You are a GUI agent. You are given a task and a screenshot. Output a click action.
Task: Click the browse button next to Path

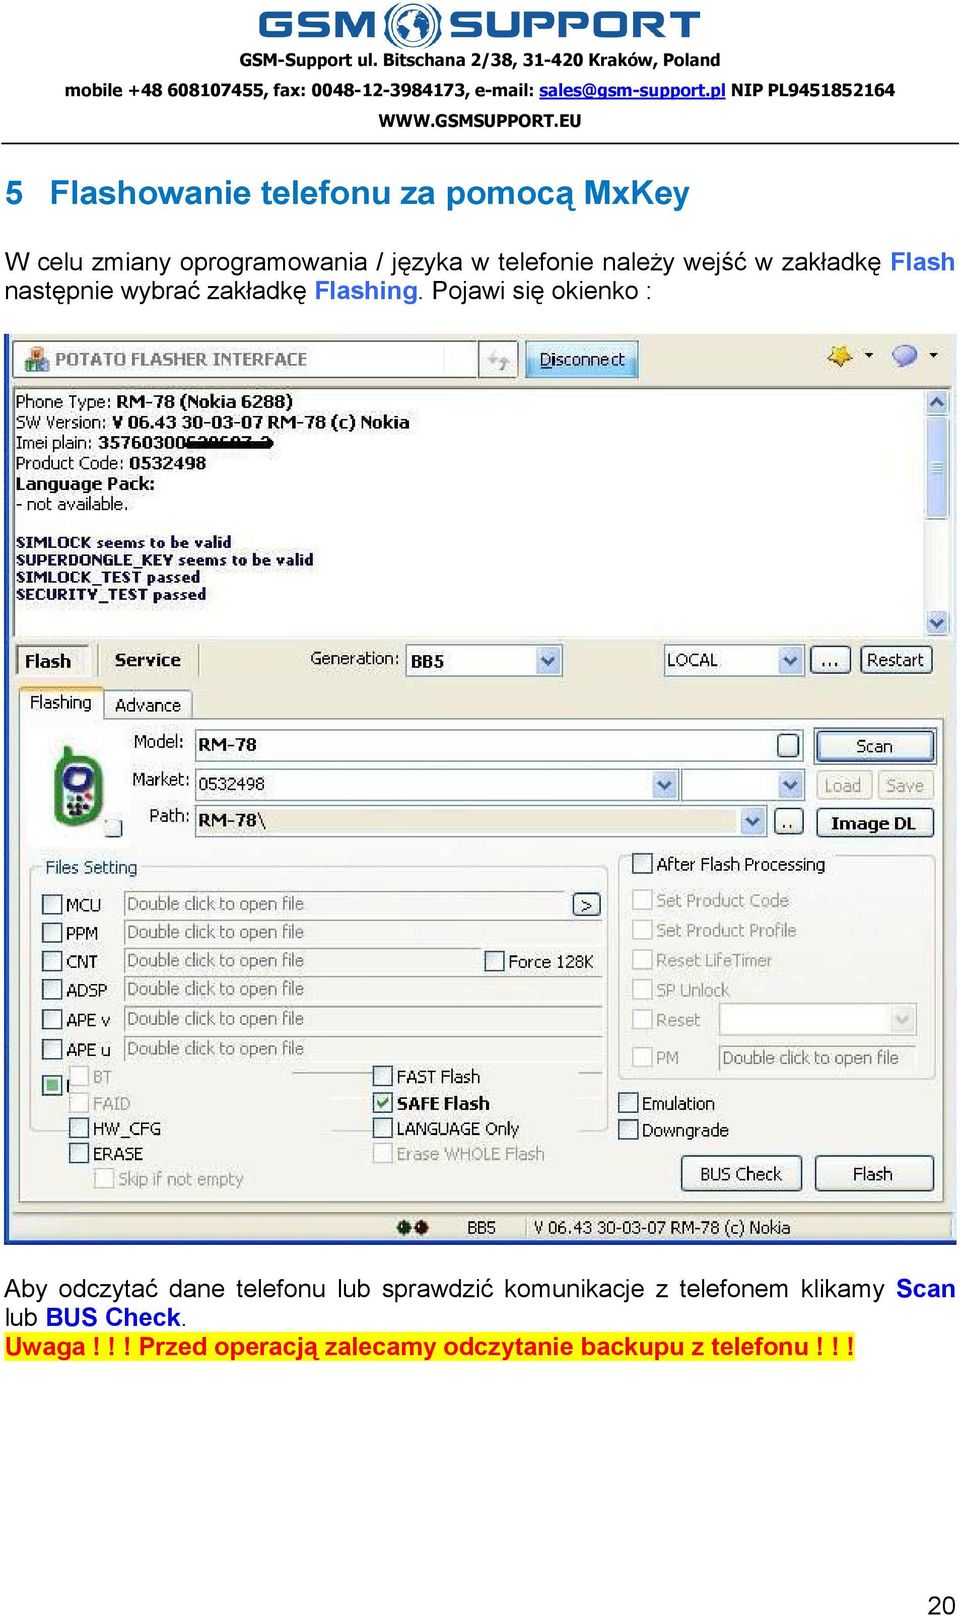point(789,823)
